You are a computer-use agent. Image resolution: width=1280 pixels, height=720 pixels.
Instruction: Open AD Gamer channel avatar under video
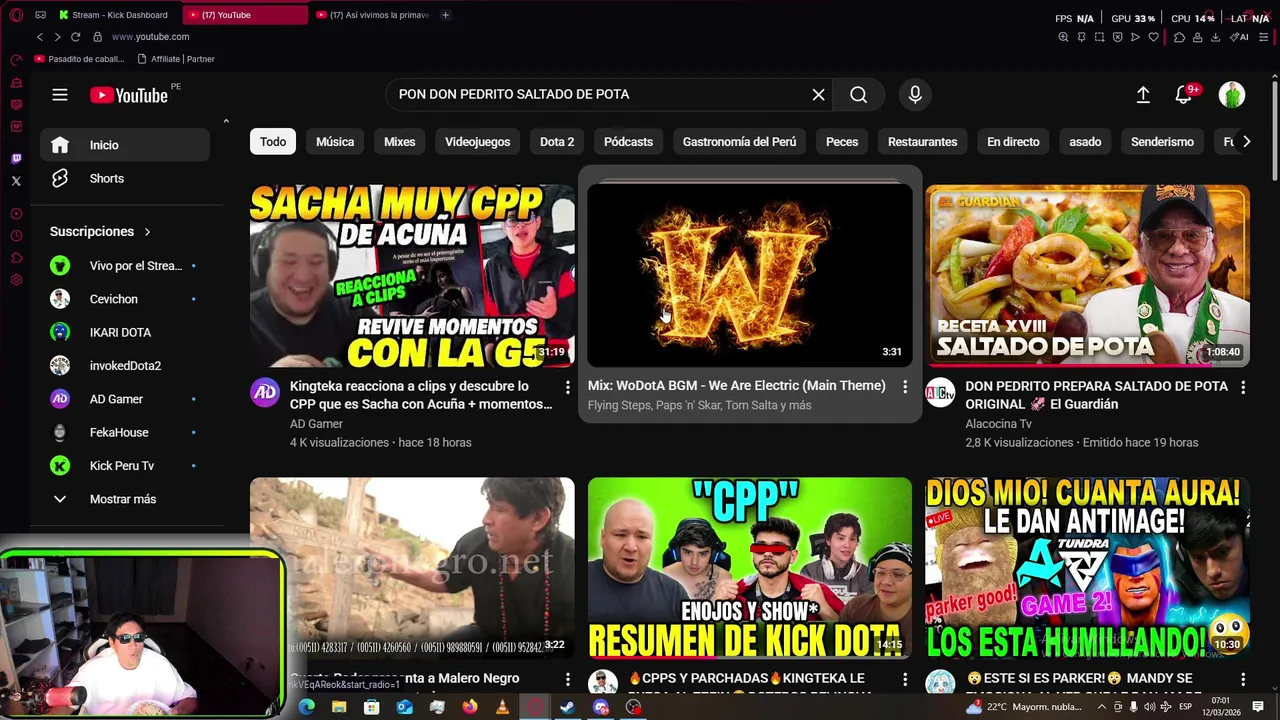(265, 393)
